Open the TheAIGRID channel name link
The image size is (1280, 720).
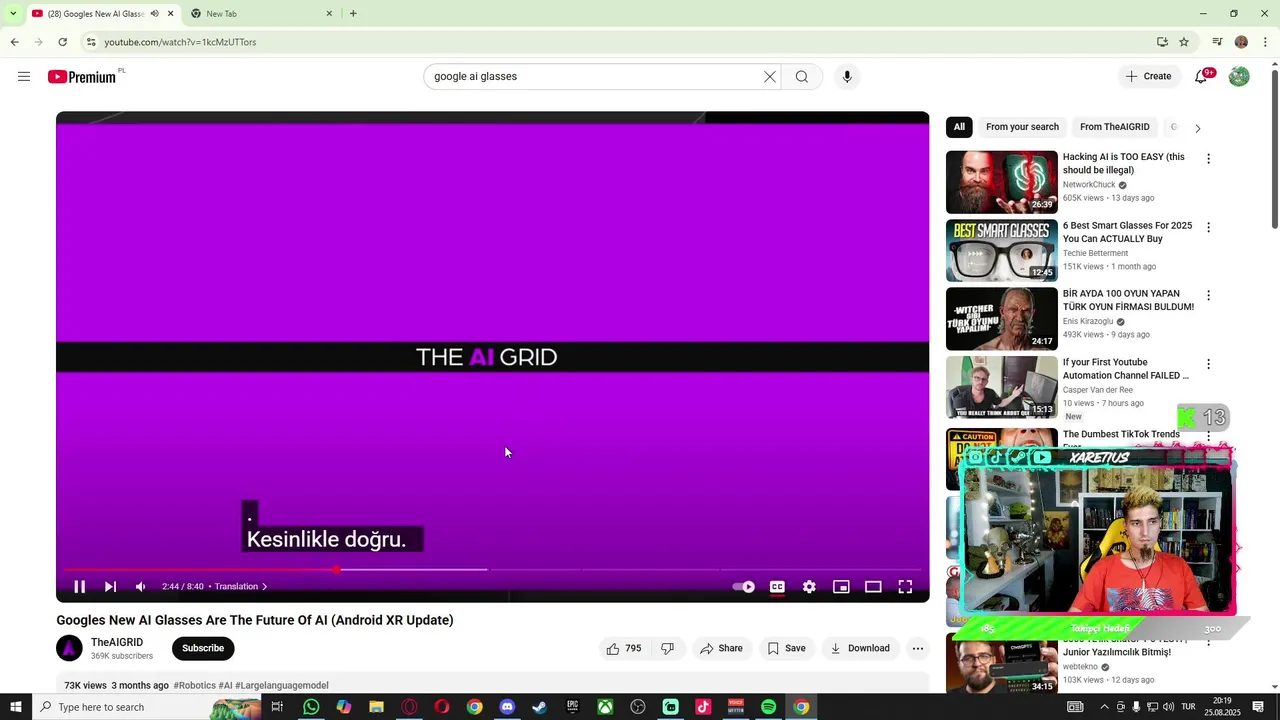[117, 643]
